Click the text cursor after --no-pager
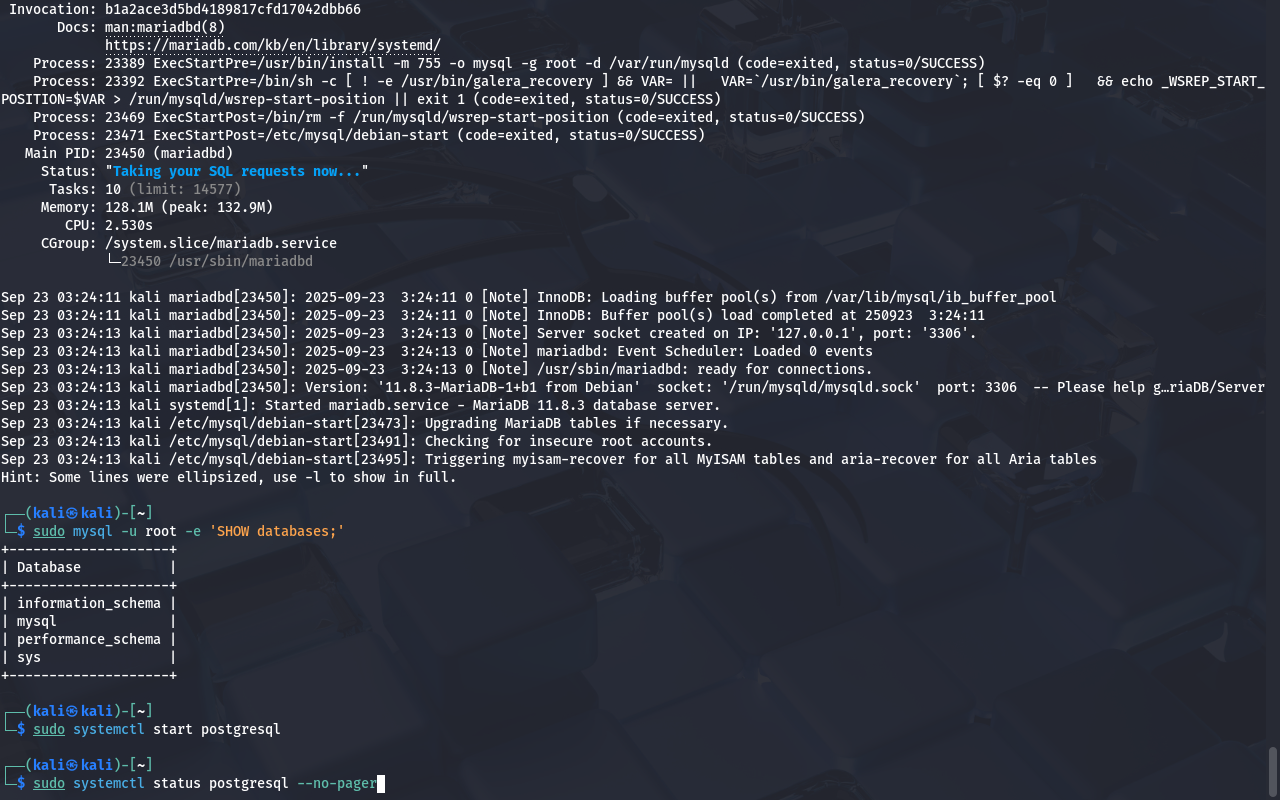The width and height of the screenshot is (1280, 800). click(x=381, y=783)
